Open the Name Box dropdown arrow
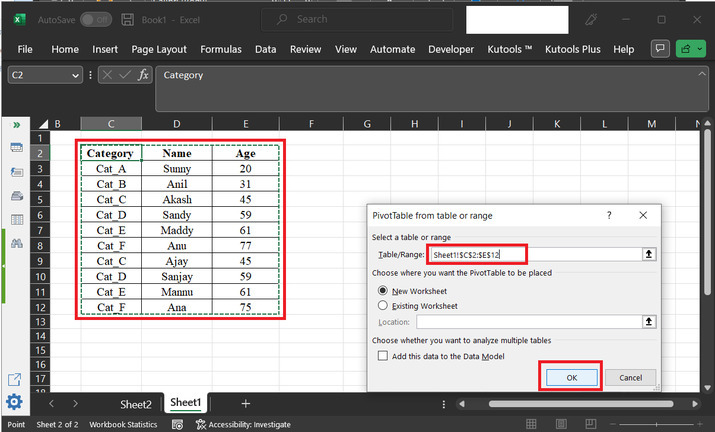This screenshot has width=715, height=432. pos(76,75)
